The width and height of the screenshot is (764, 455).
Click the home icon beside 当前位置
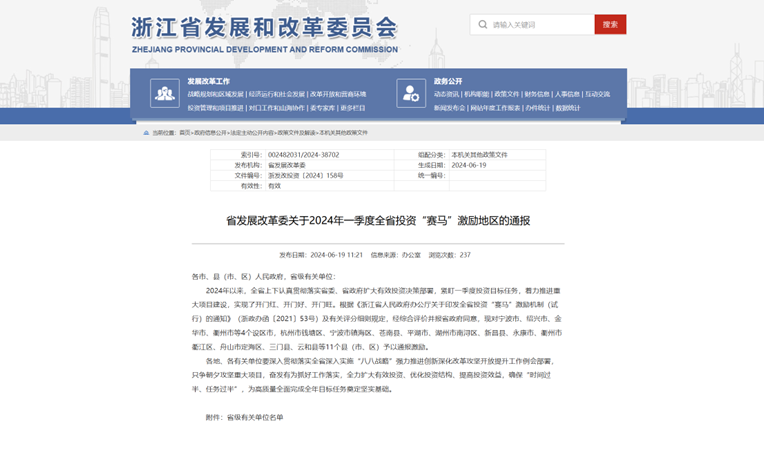[x=147, y=131]
